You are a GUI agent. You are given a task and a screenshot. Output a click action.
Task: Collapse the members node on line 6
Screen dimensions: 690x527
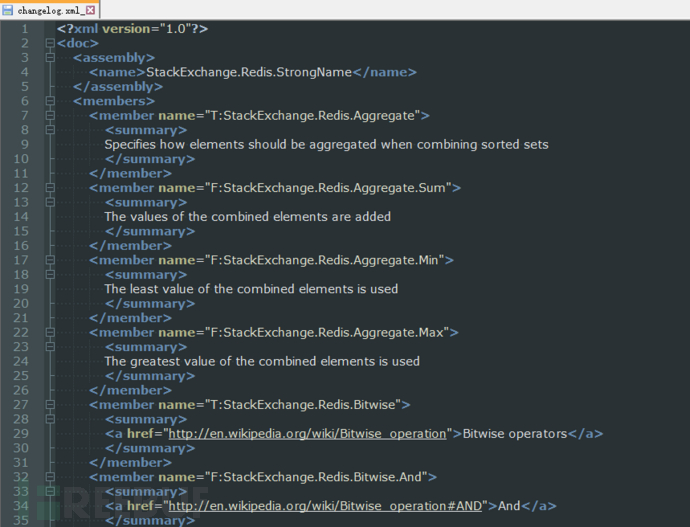50,101
